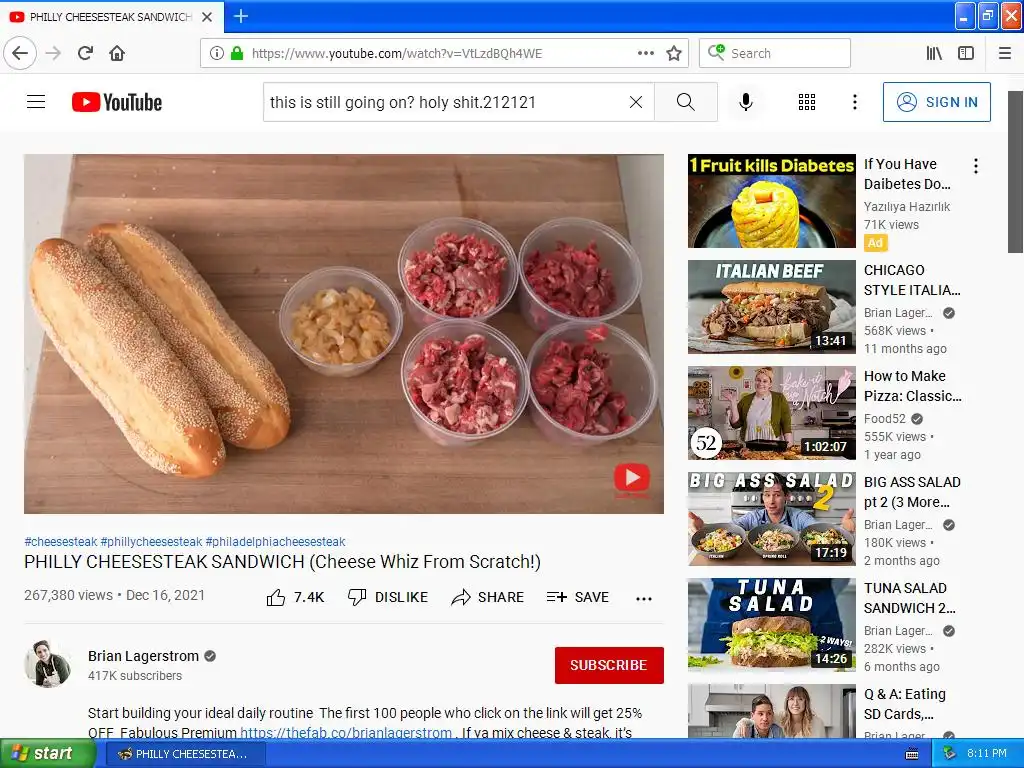Image resolution: width=1024 pixels, height=768 pixels.
Task: Click the YouTube play logo watermark in video
Action: [632, 478]
